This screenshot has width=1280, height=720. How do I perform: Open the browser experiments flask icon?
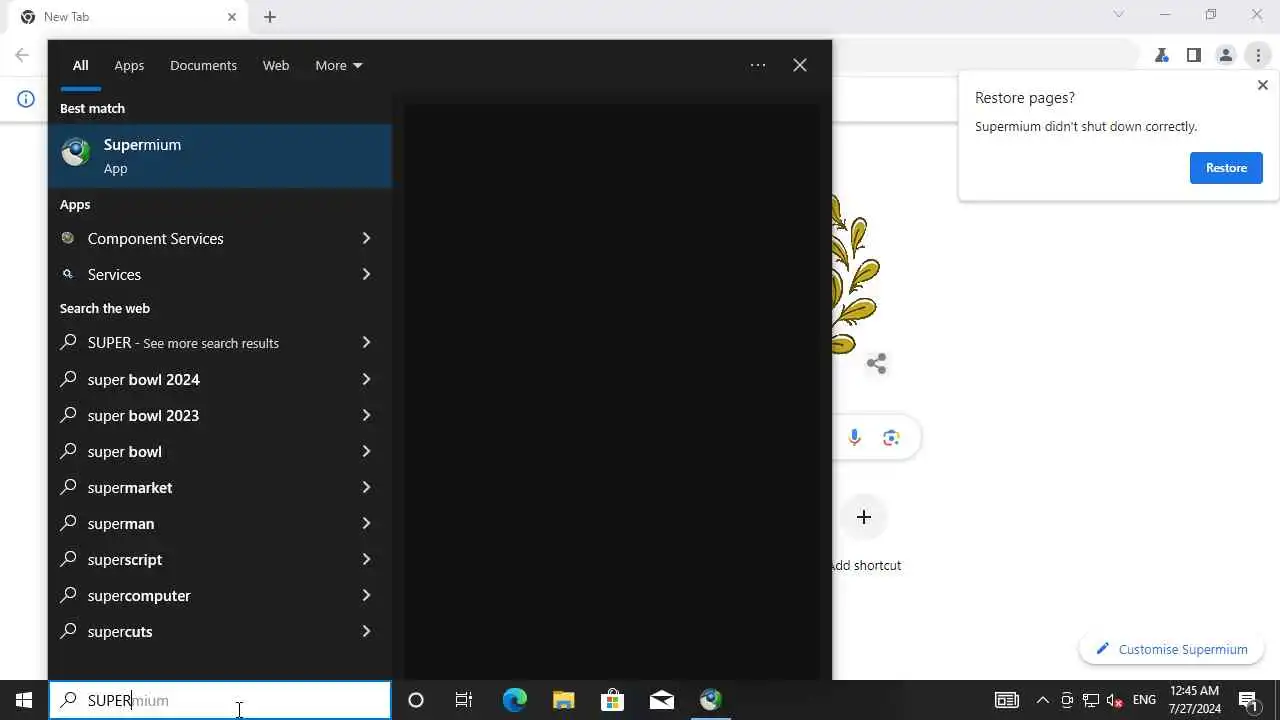pyautogui.click(x=1162, y=56)
